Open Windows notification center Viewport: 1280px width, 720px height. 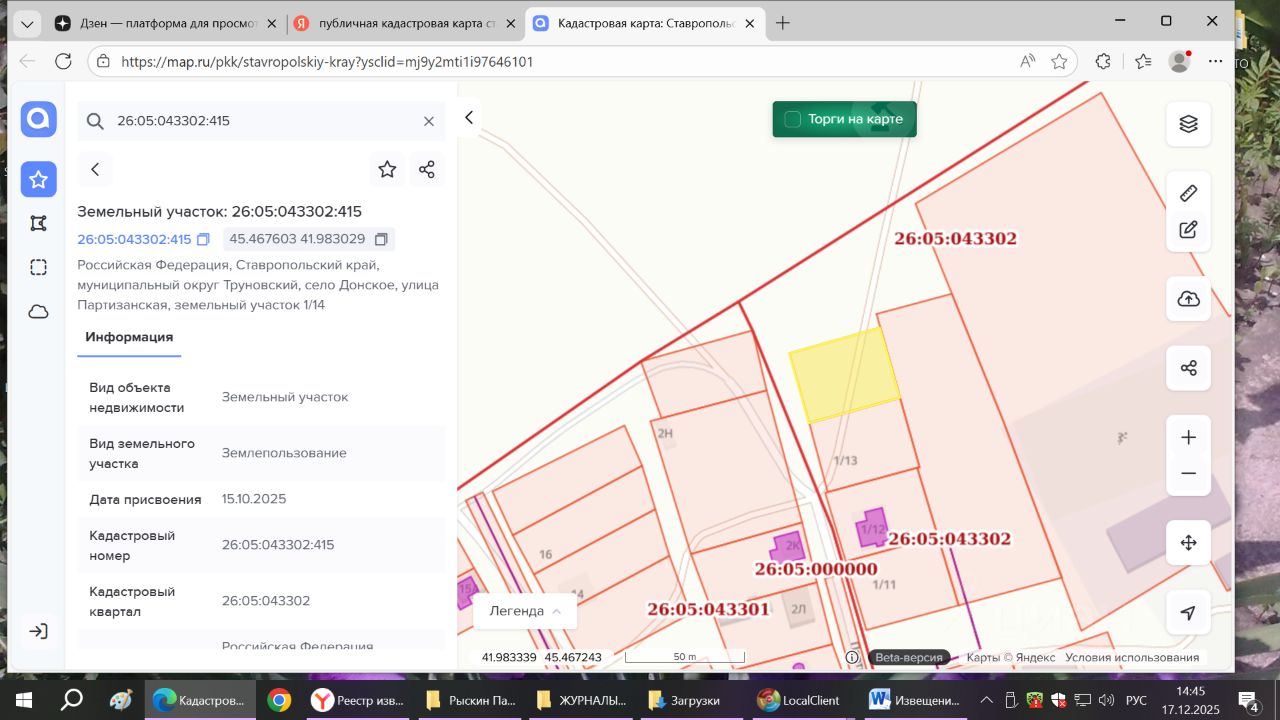(x=1249, y=700)
